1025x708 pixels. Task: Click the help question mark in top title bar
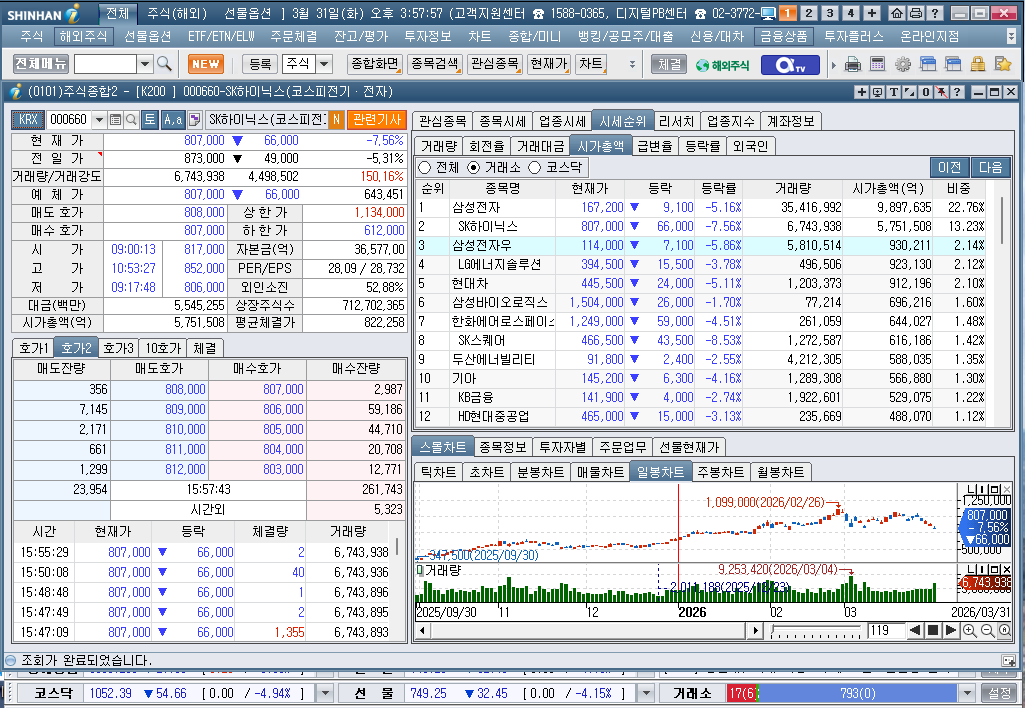935,13
